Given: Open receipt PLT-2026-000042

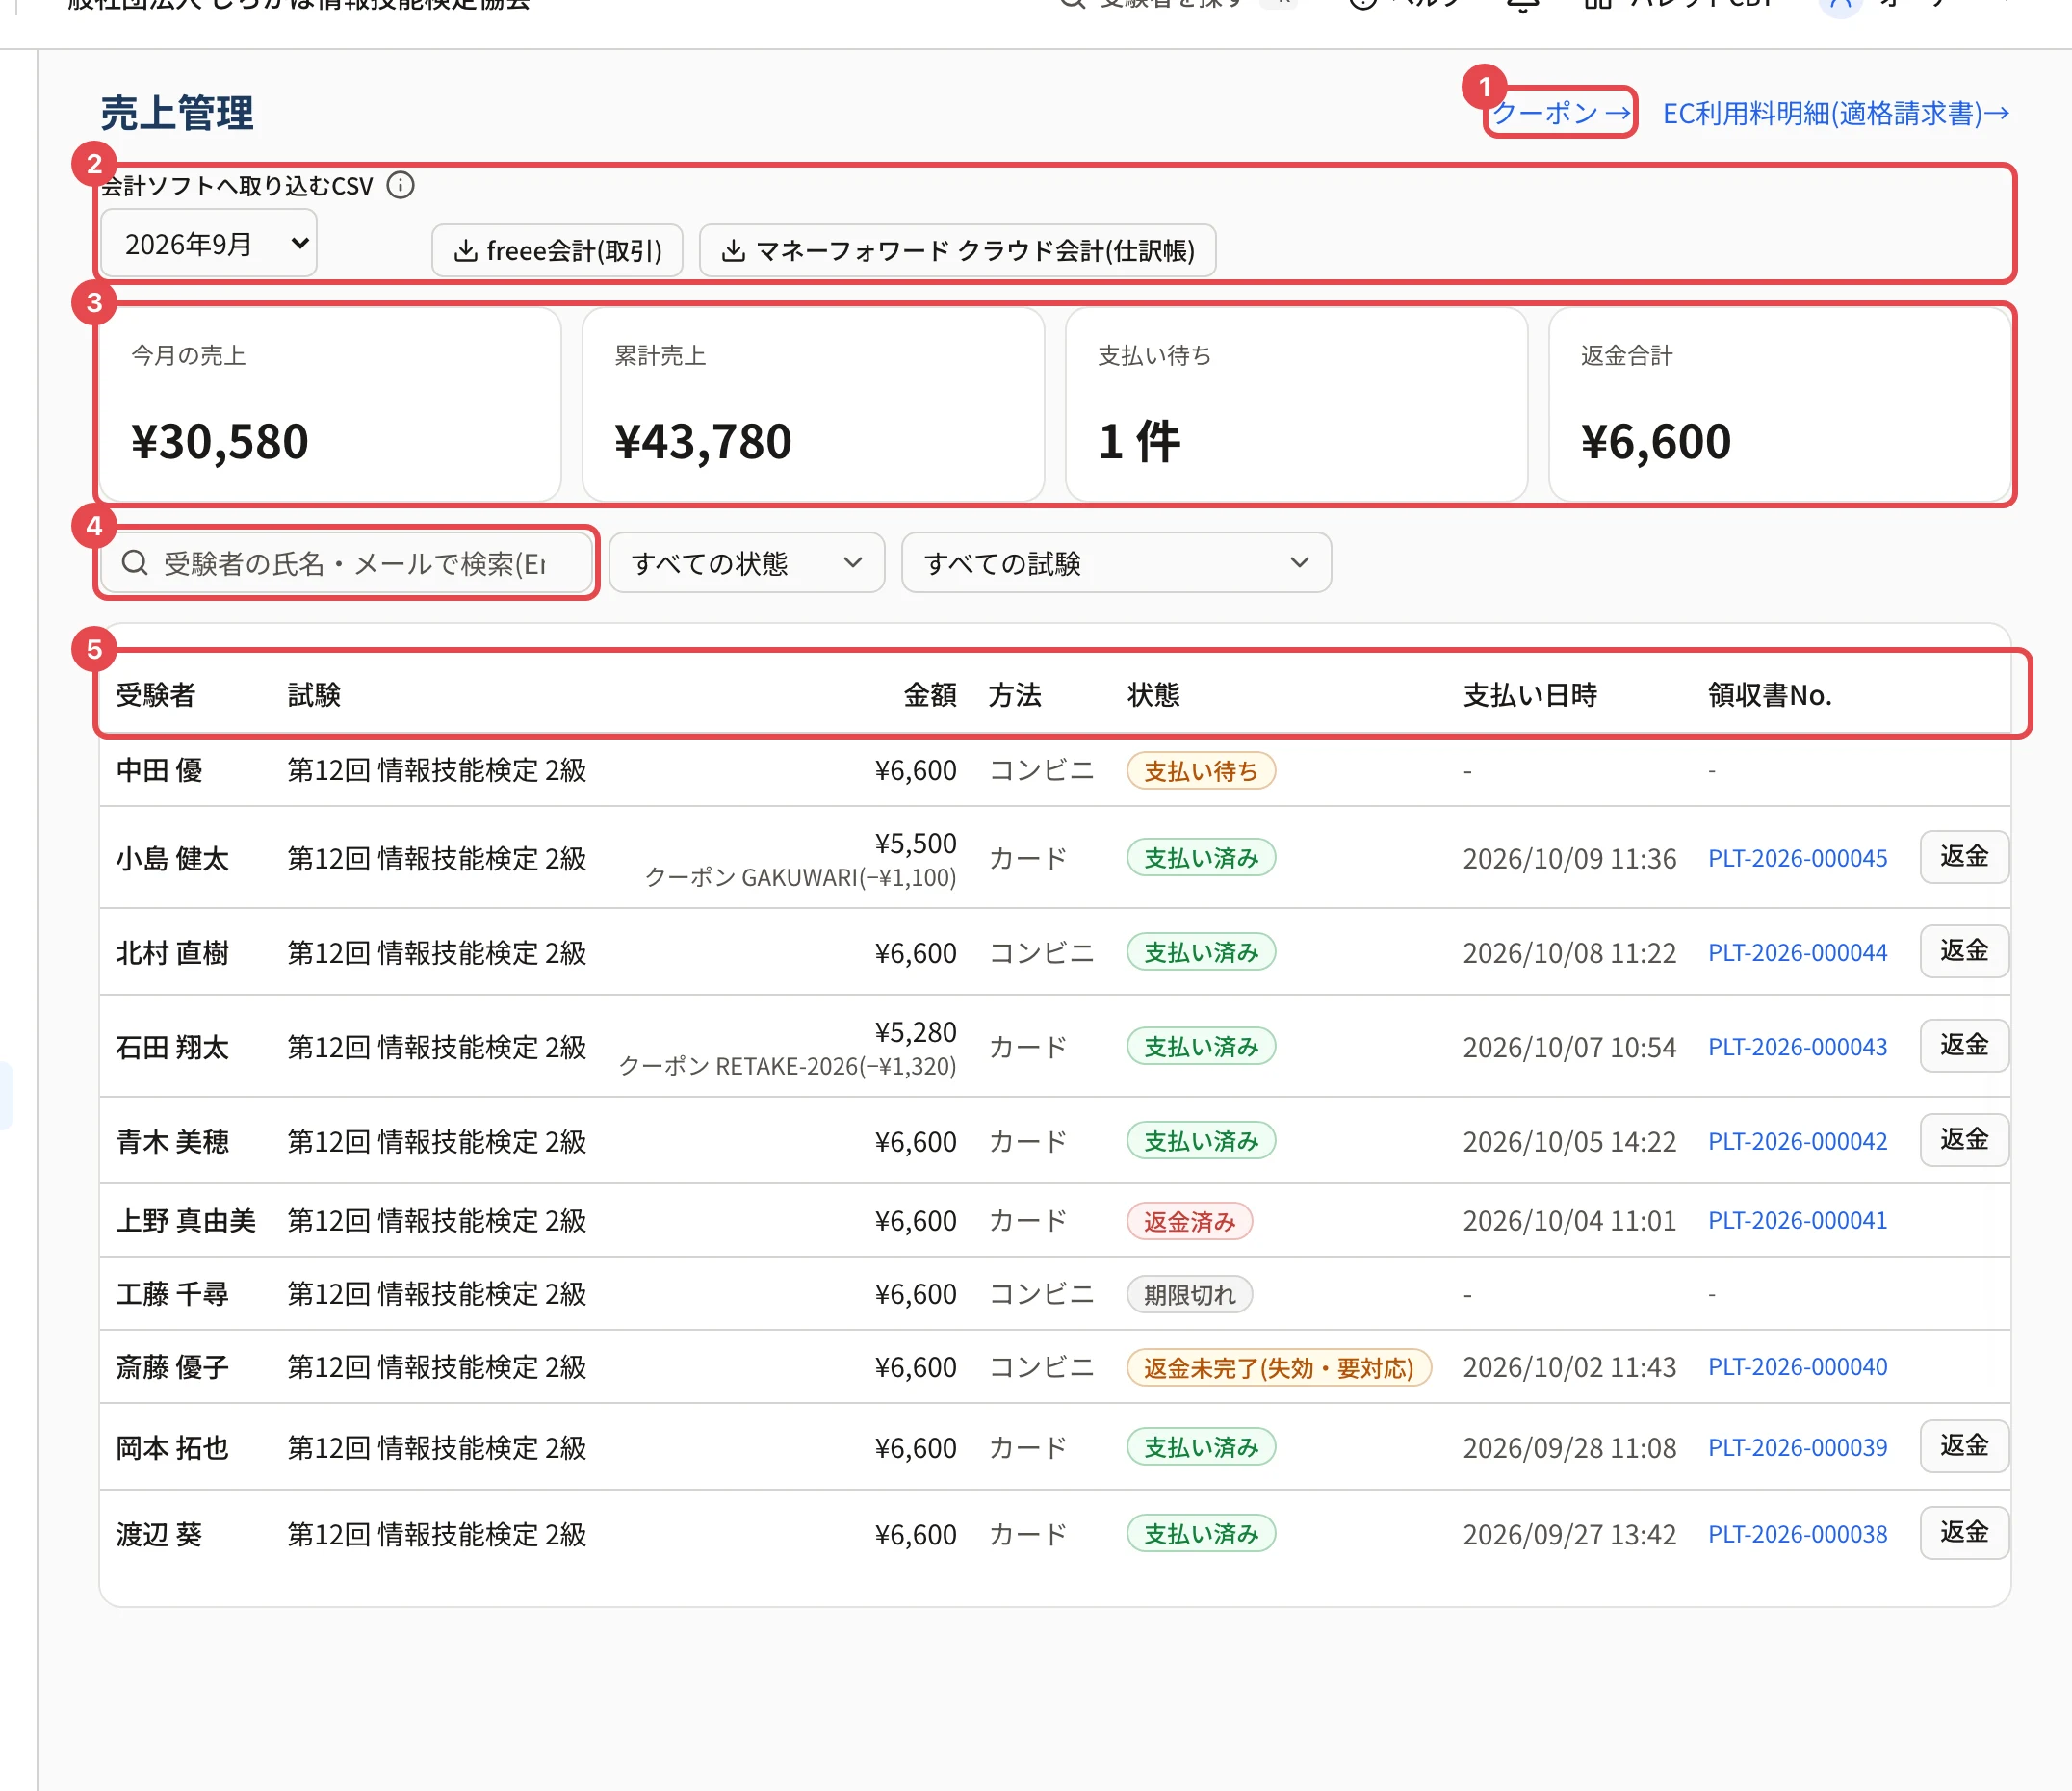Looking at the screenshot, I should click(x=1797, y=1141).
